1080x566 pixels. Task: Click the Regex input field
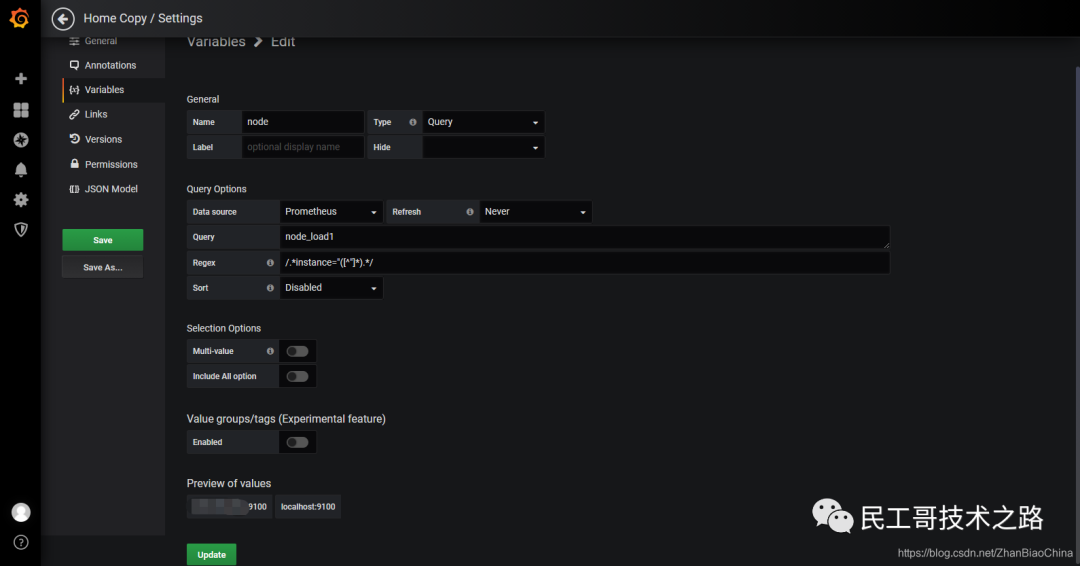pos(584,263)
